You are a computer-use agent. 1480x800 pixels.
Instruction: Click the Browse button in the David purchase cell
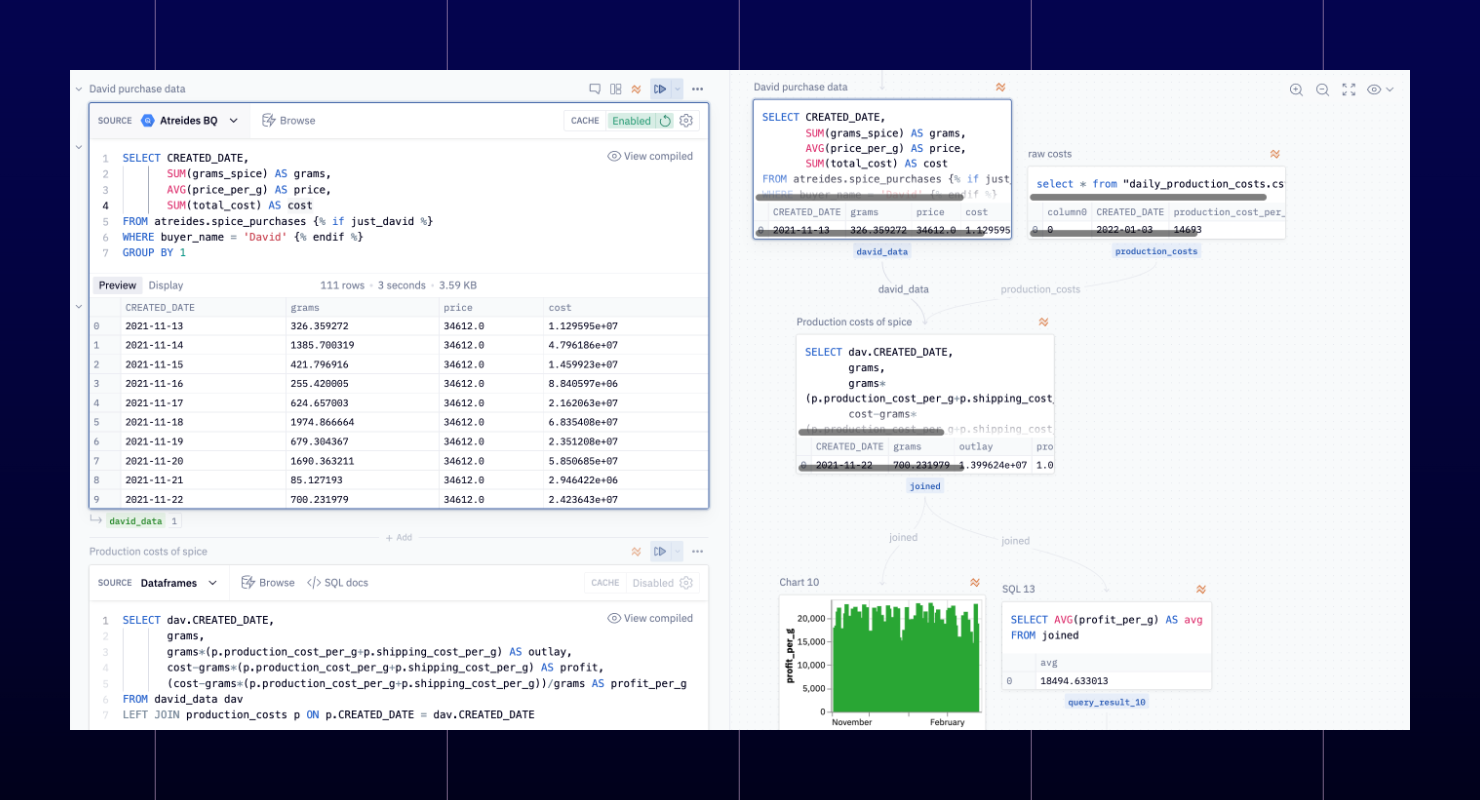pyautogui.click(x=288, y=120)
